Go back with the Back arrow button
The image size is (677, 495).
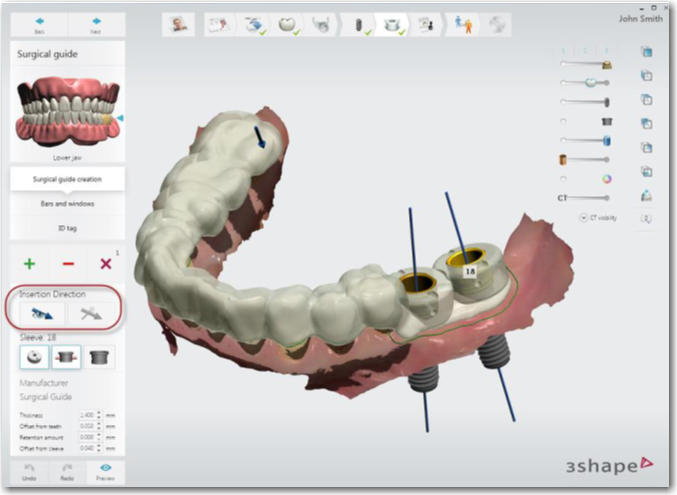point(39,25)
